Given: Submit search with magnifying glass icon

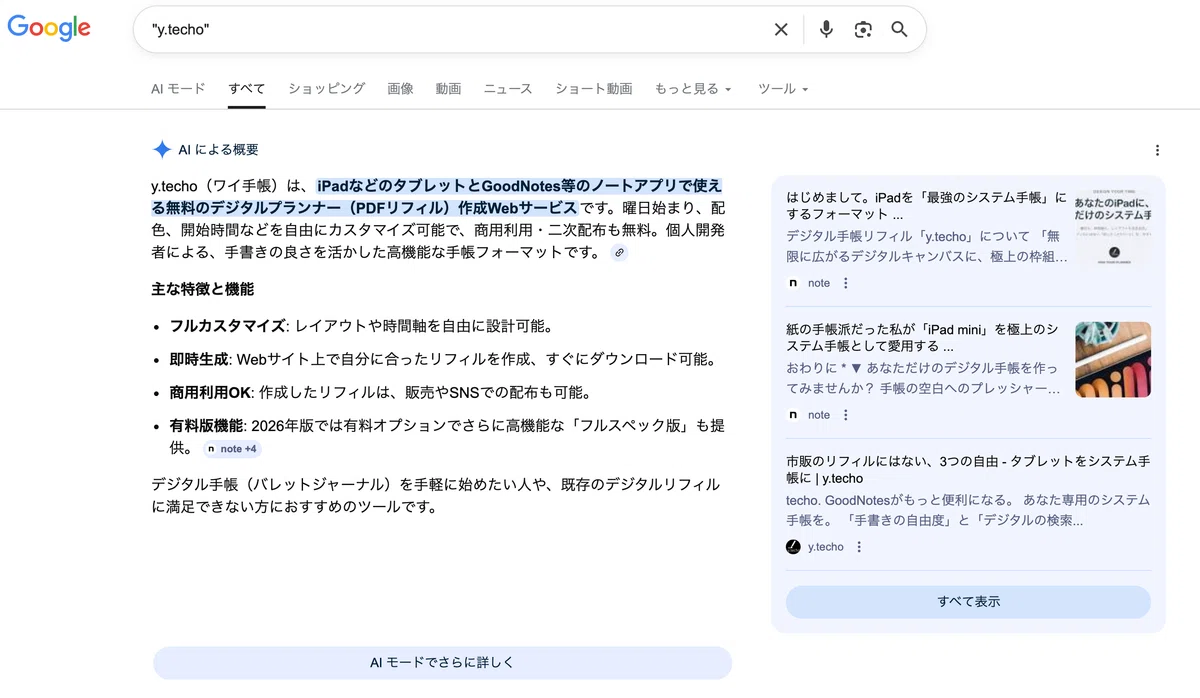Looking at the screenshot, I should pos(899,30).
